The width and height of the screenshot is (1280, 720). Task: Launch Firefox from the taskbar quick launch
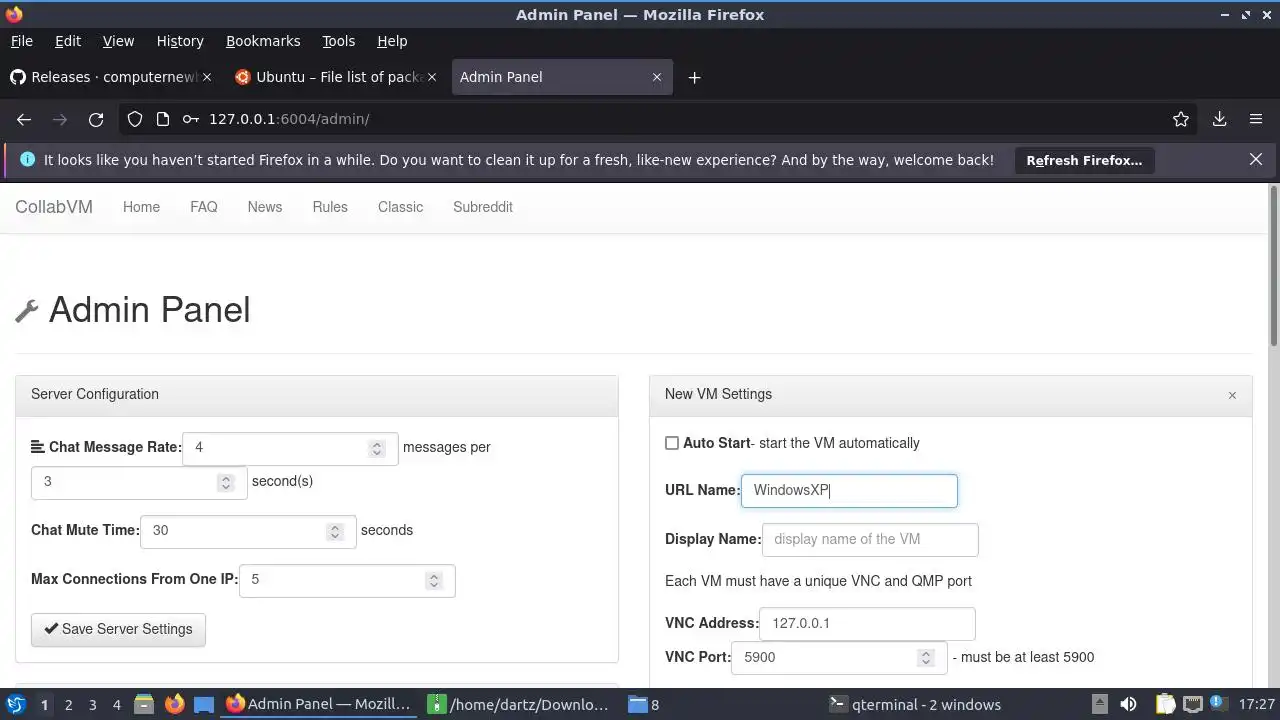pyautogui.click(x=174, y=704)
